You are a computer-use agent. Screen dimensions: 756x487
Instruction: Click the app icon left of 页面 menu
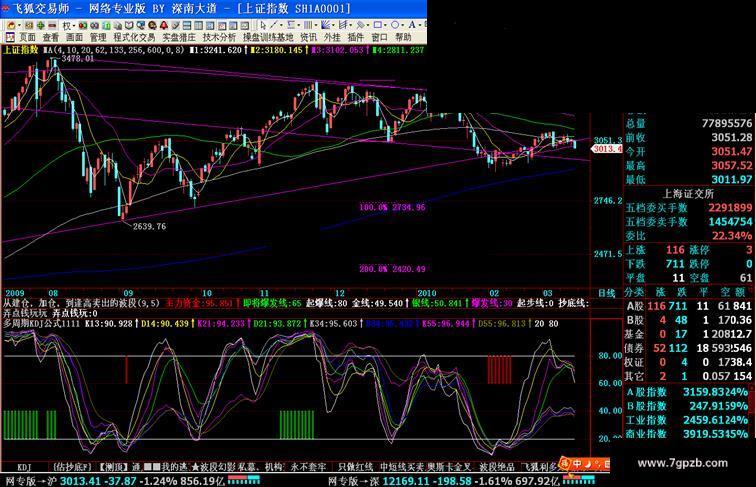coord(9,37)
